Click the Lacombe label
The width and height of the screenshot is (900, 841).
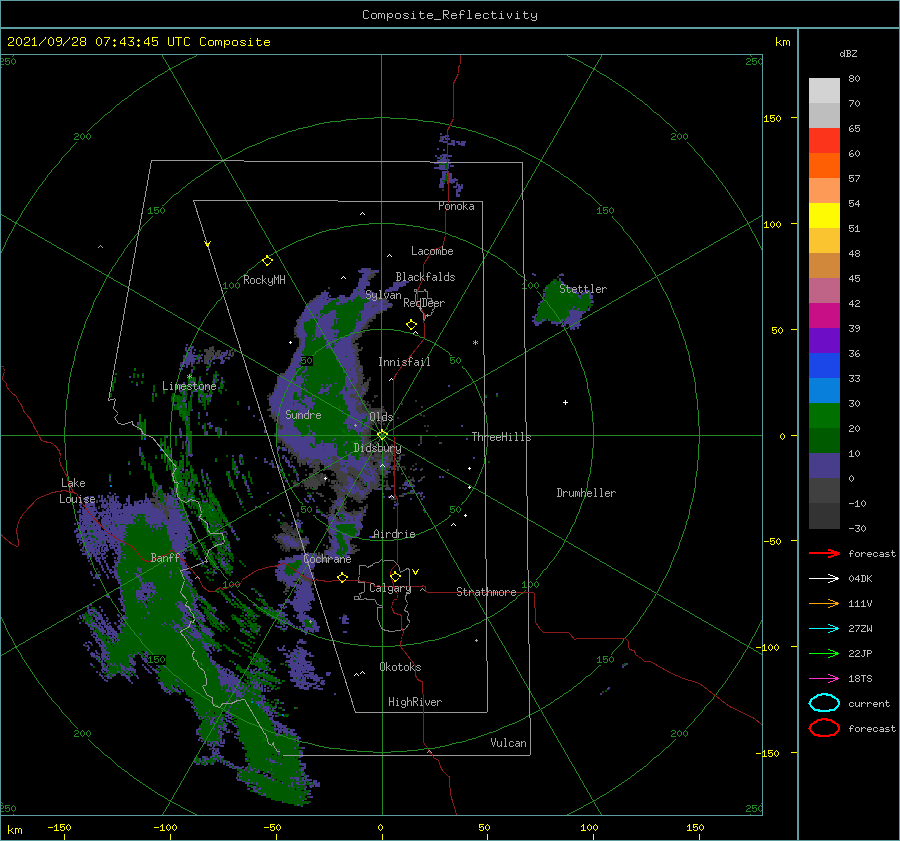pos(432,251)
